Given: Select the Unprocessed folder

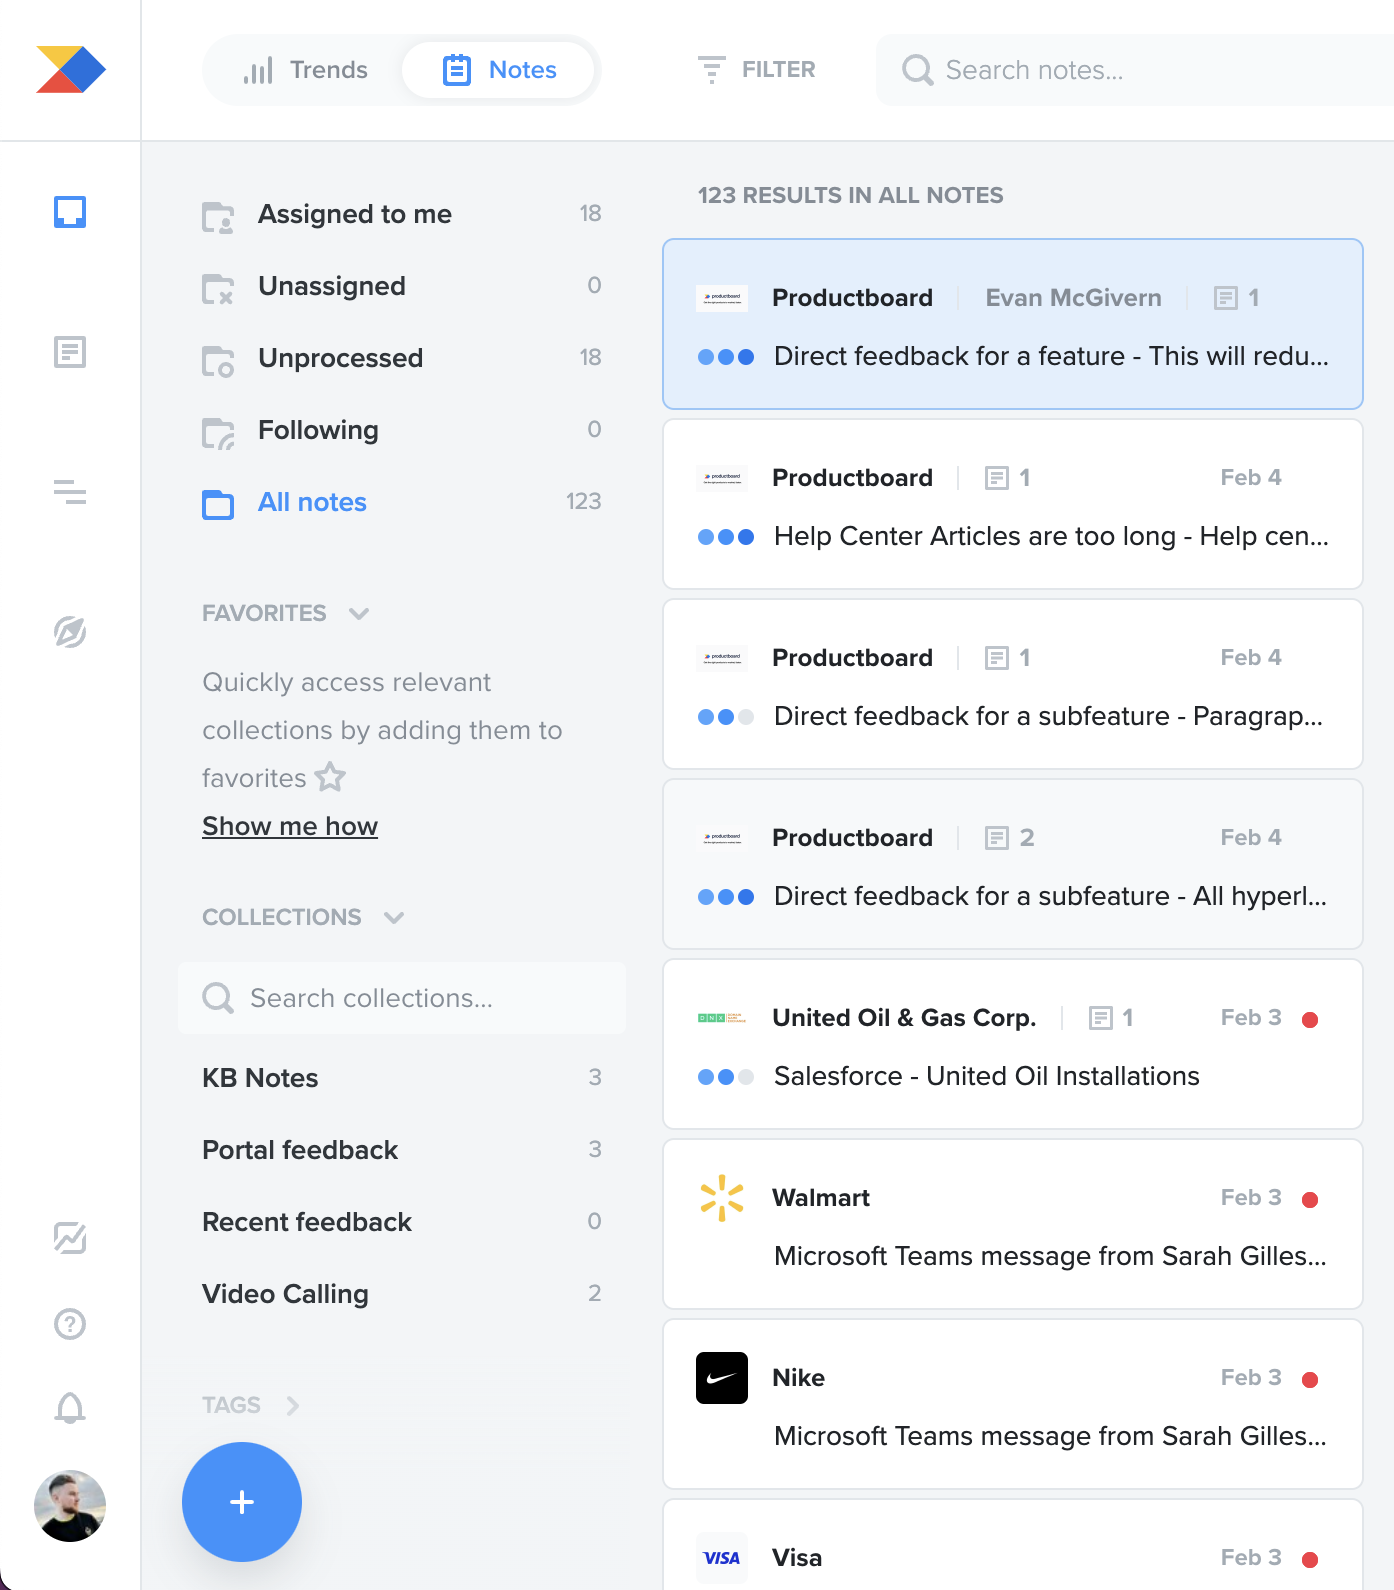Looking at the screenshot, I should pyautogui.click(x=402, y=358).
